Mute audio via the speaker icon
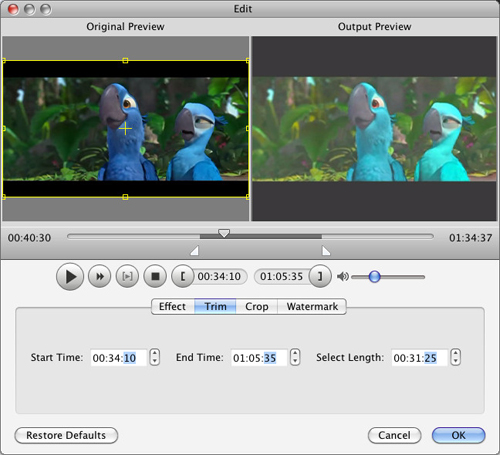Image resolution: width=500 pixels, height=455 pixels. tap(343, 277)
